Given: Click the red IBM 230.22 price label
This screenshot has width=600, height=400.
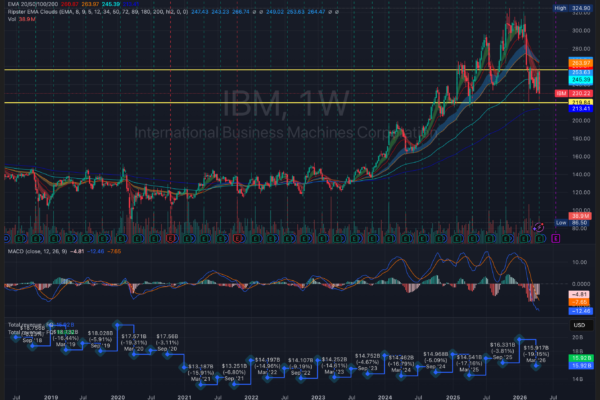Looking at the screenshot, I should point(574,93).
